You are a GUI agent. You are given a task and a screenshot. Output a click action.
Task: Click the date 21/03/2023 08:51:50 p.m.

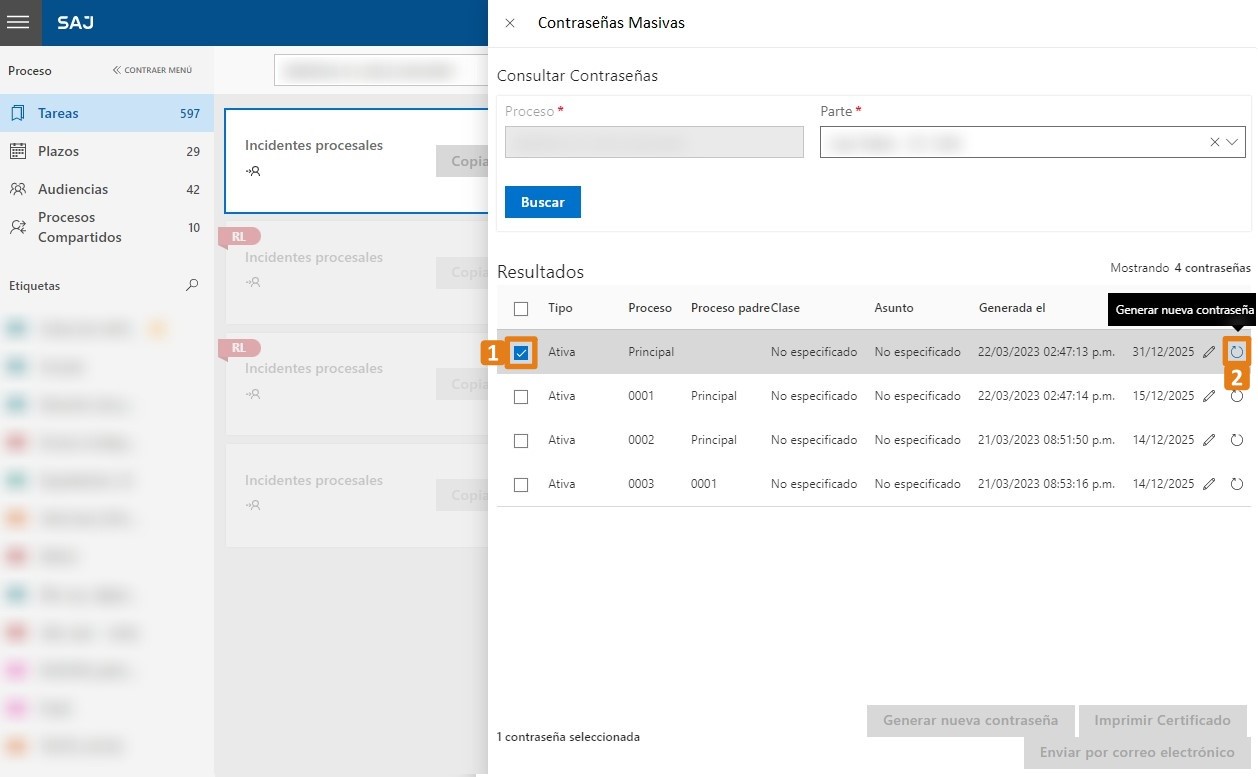click(1047, 440)
